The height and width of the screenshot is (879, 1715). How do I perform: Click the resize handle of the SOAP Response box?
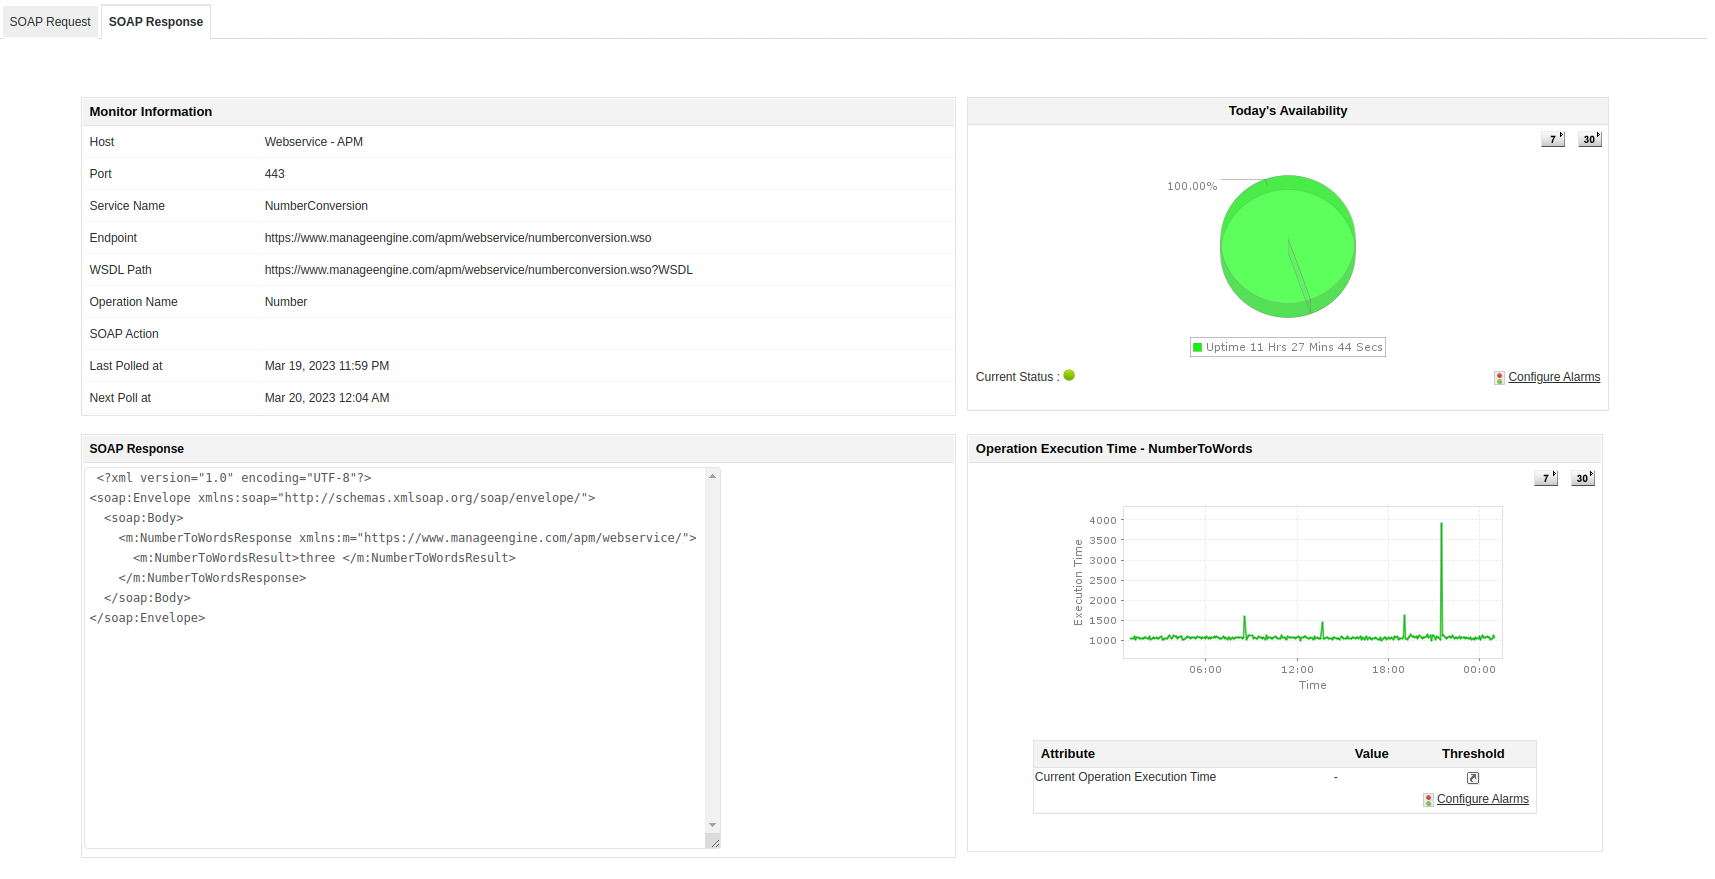[x=713, y=842]
